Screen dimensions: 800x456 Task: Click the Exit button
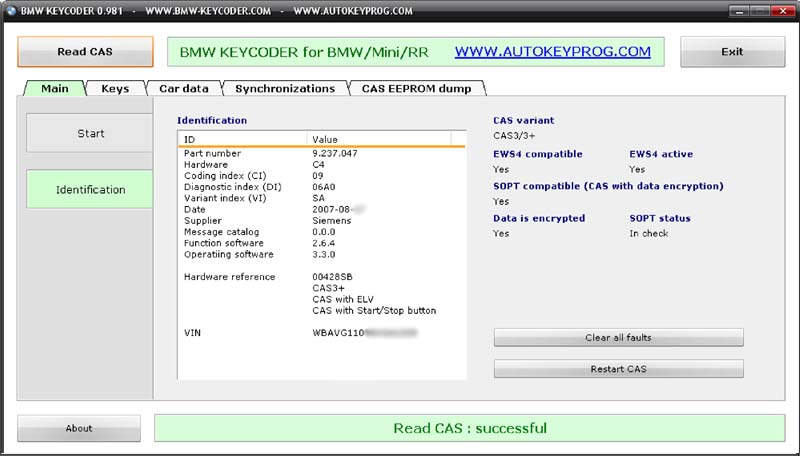[x=732, y=52]
